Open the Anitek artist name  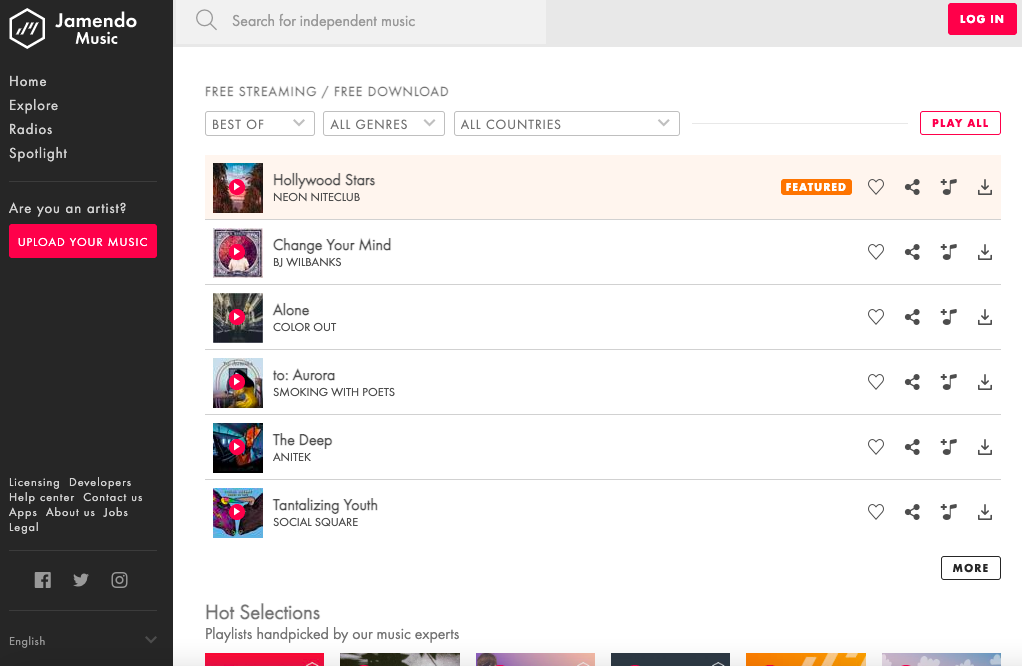coord(291,457)
